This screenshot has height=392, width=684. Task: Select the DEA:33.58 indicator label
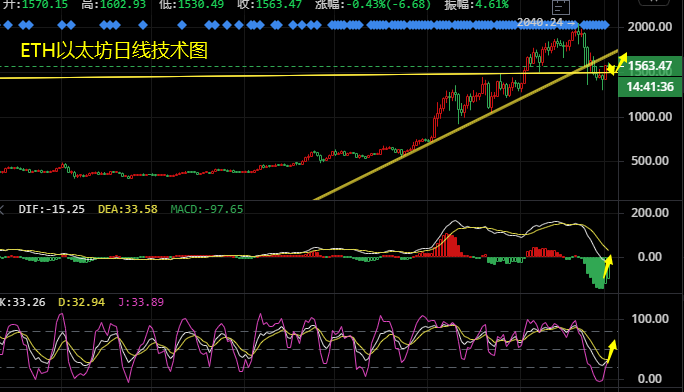[127, 209]
